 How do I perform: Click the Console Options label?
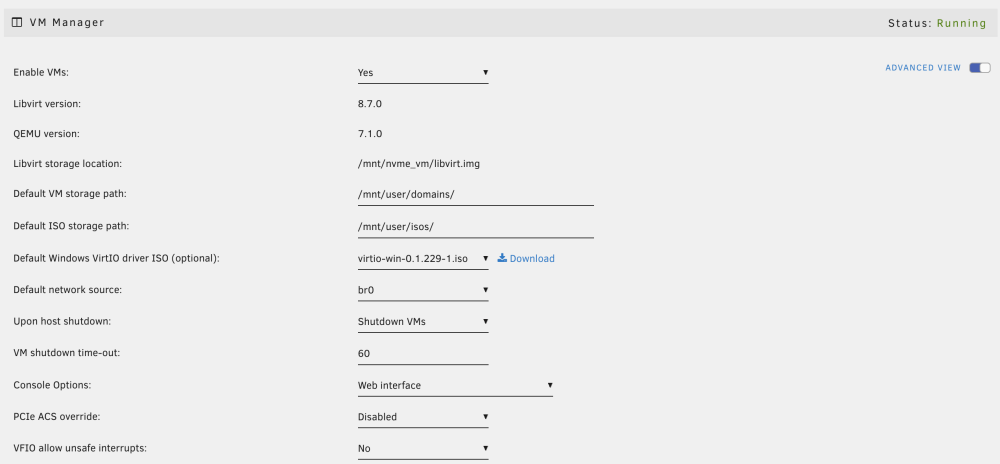52,386
